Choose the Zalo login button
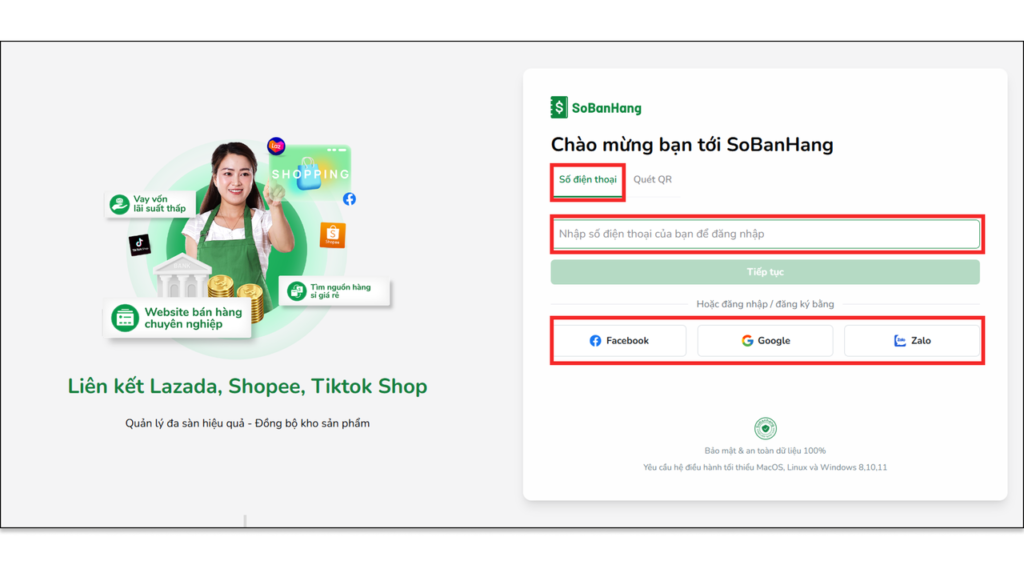The height and width of the screenshot is (569, 1024). [912, 341]
